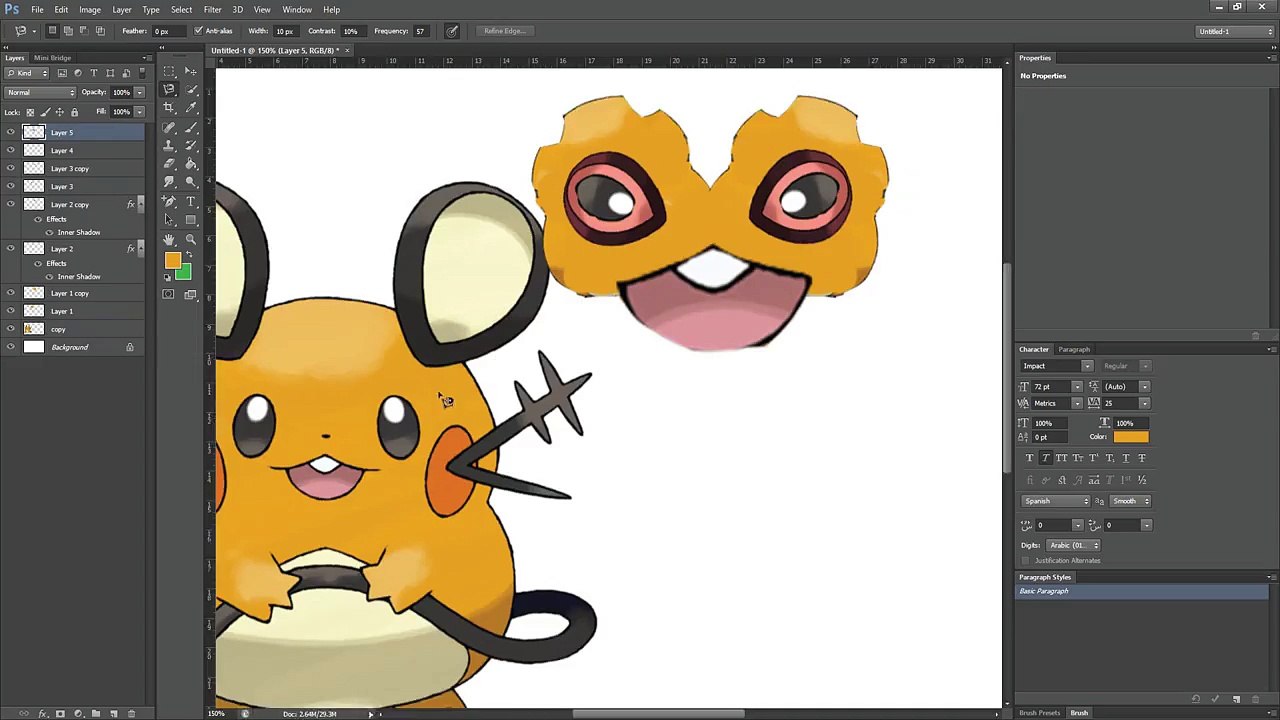Open the Character text Color swatch

[x=1130, y=437]
